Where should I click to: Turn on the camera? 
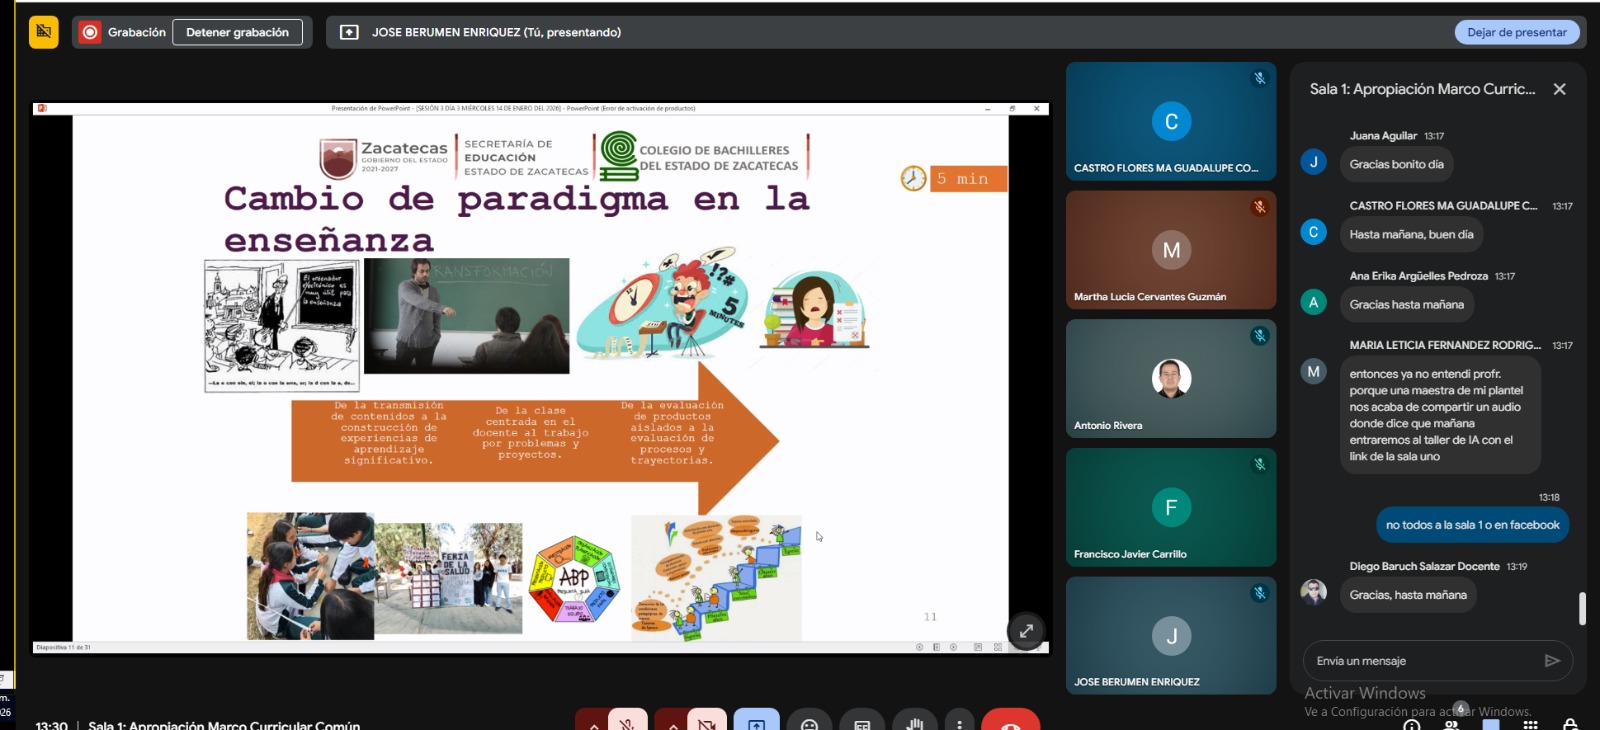[707, 722]
